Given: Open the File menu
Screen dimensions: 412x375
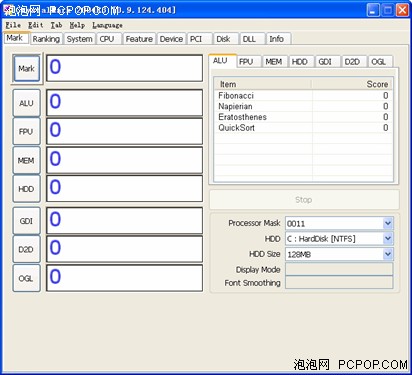Looking at the screenshot, I should pos(13,25).
